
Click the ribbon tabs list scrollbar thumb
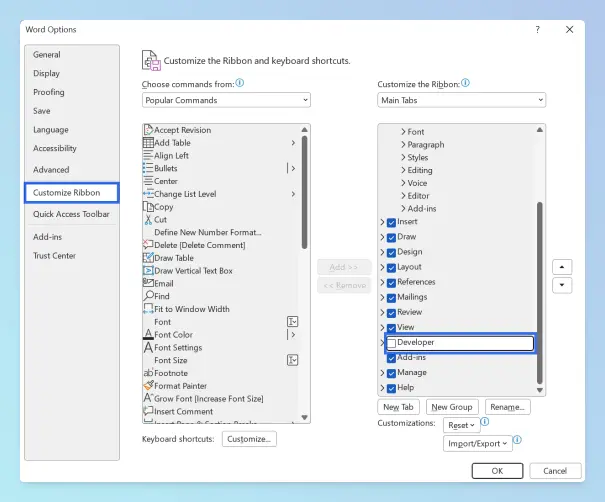tap(540, 292)
